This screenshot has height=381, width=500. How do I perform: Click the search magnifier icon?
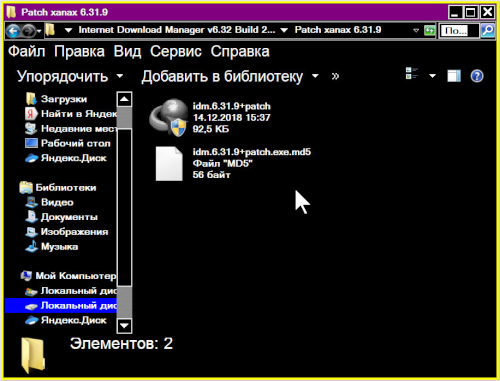pos(488,31)
